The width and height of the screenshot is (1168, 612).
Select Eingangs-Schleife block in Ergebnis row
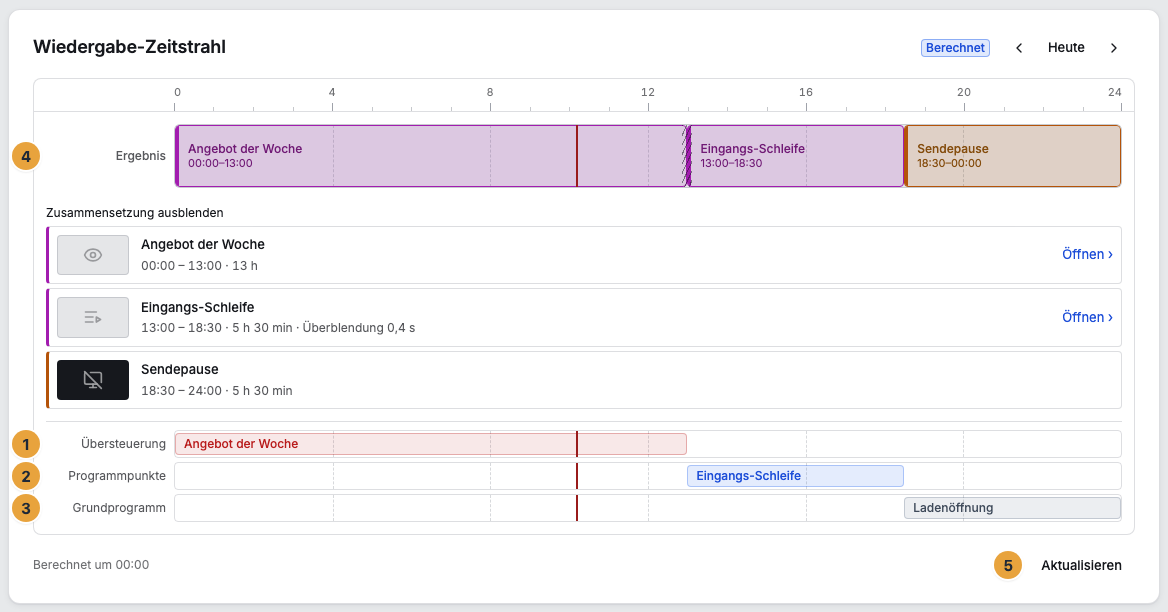pos(796,156)
